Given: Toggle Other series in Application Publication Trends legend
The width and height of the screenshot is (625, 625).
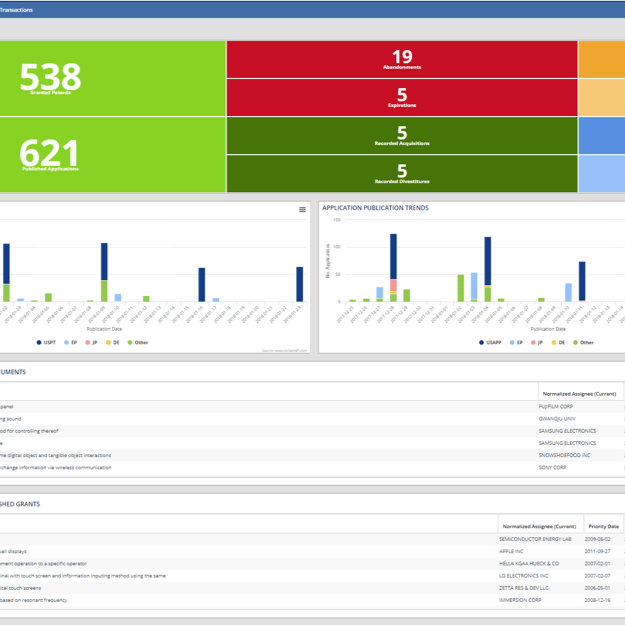Looking at the screenshot, I should [583, 342].
